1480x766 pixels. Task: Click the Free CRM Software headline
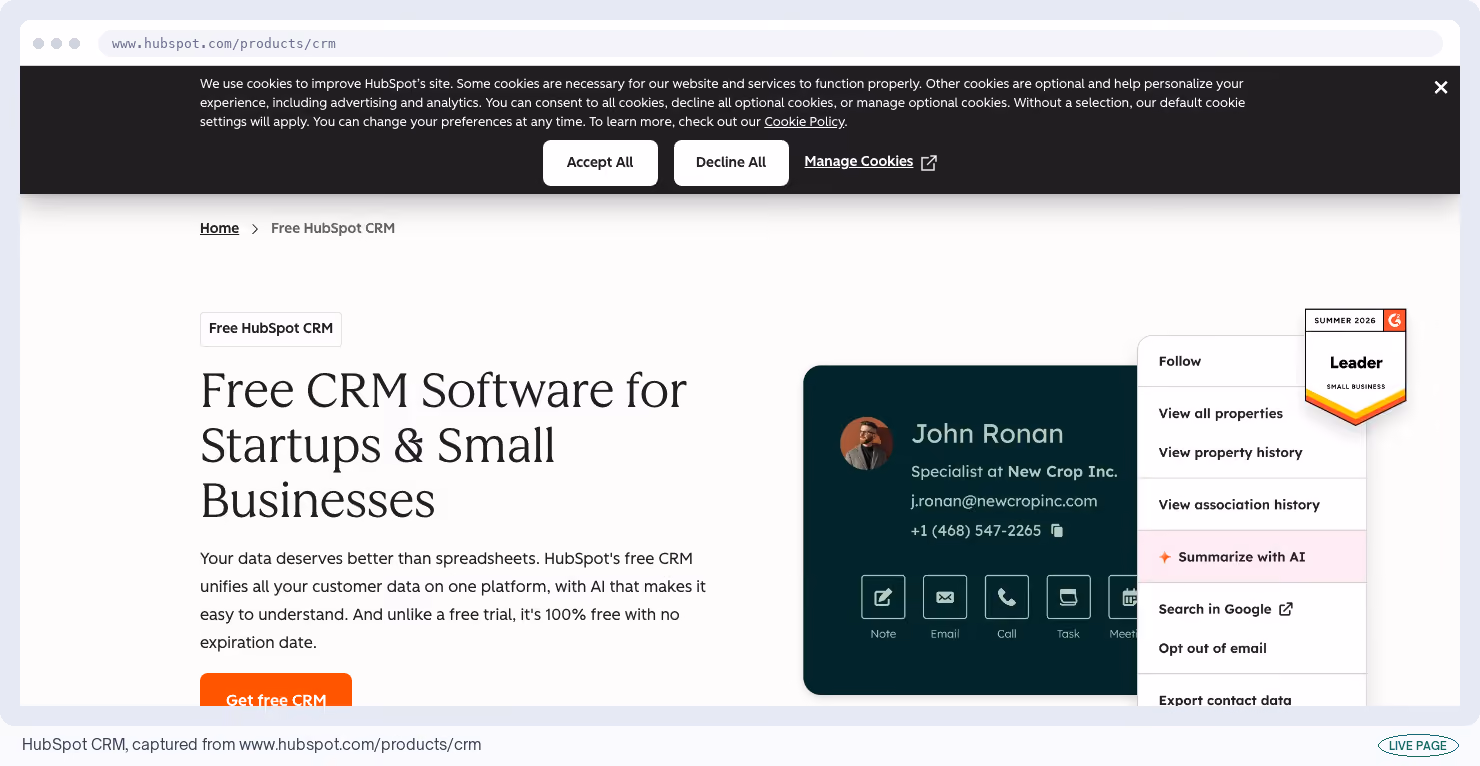tap(443, 445)
